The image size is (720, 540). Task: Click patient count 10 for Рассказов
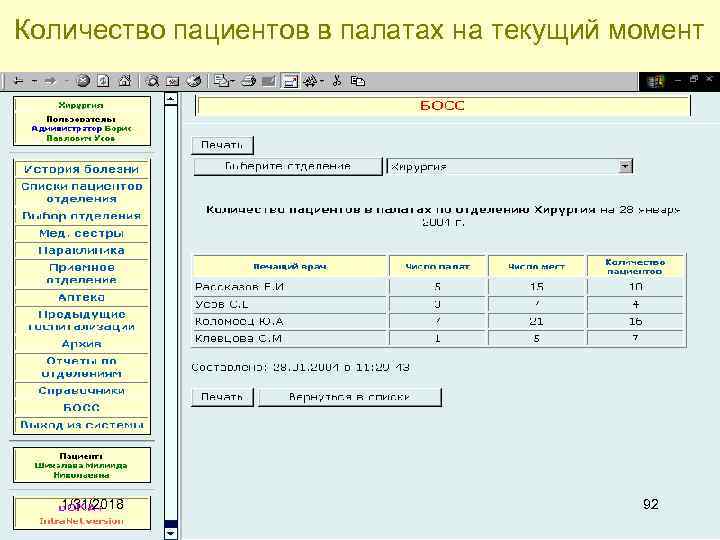coord(636,287)
